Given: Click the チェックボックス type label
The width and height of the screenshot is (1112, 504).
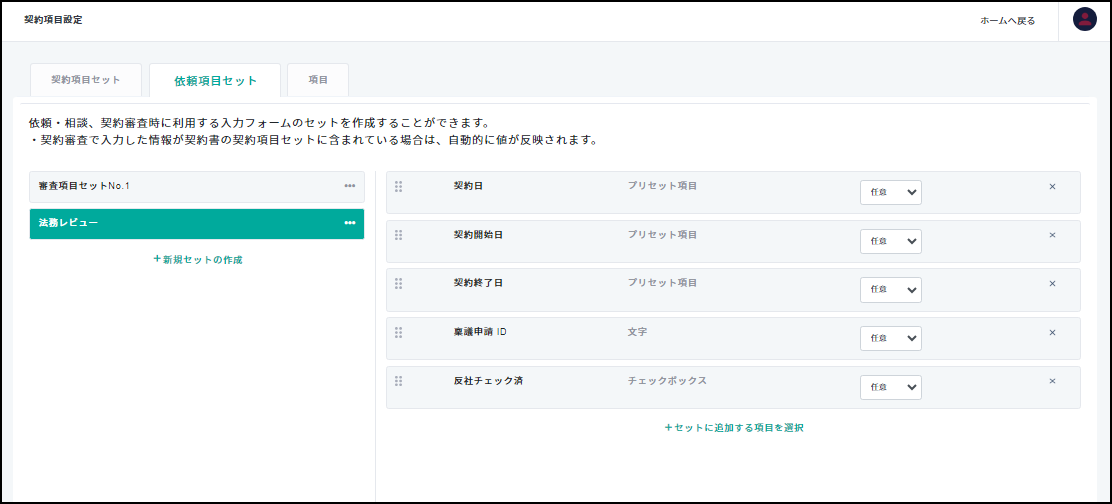Looking at the screenshot, I should coord(667,381).
